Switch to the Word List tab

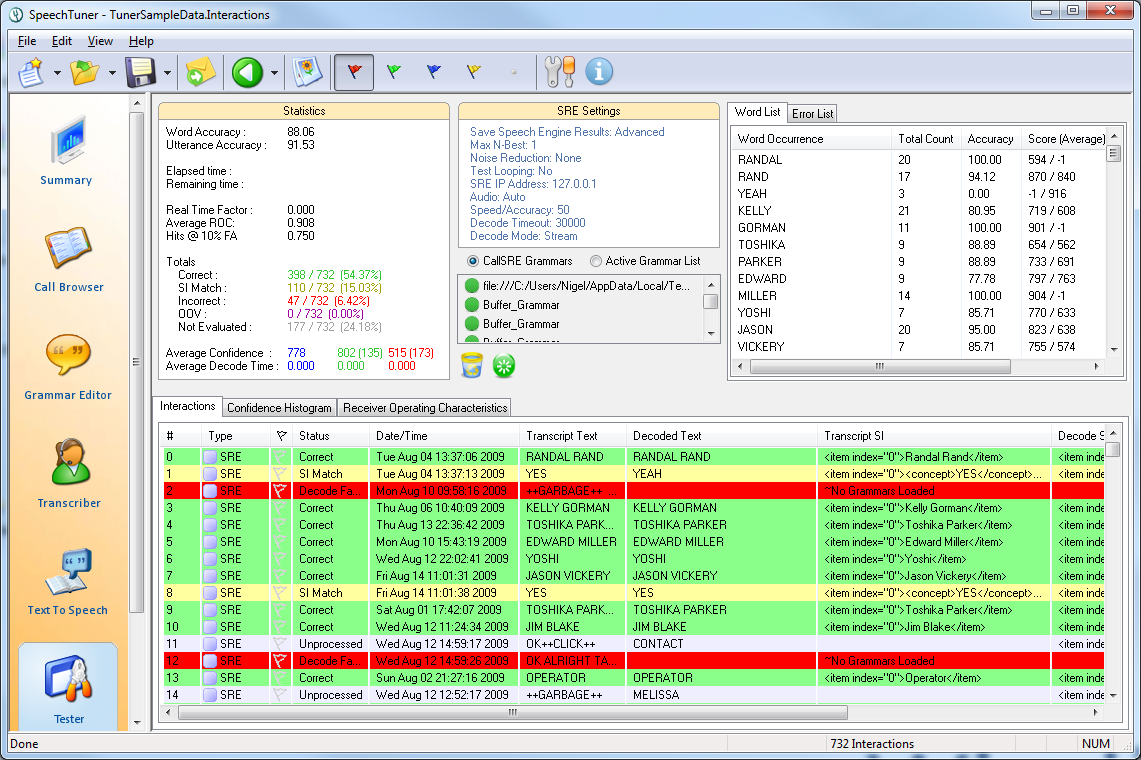[758, 112]
